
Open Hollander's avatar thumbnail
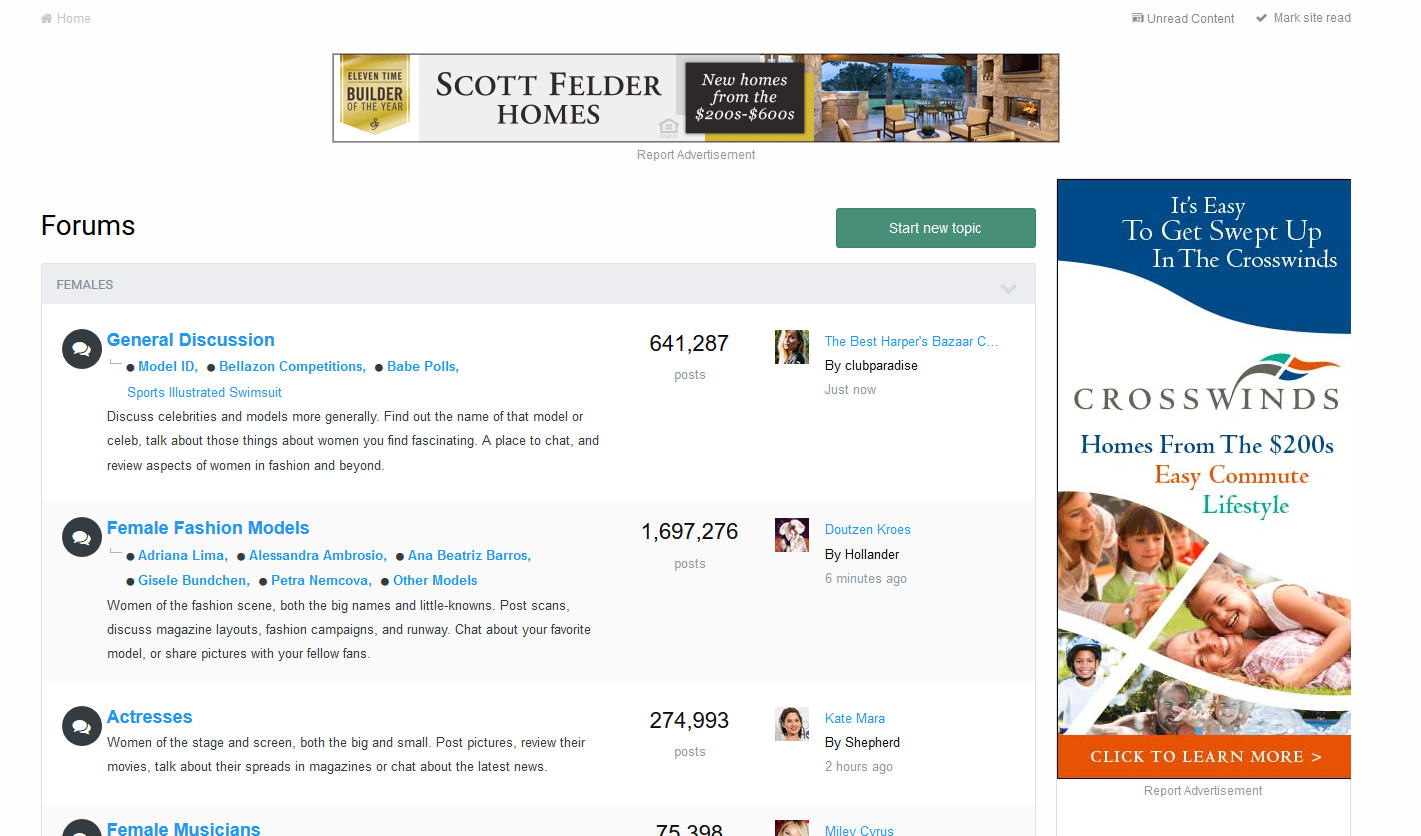[791, 535]
